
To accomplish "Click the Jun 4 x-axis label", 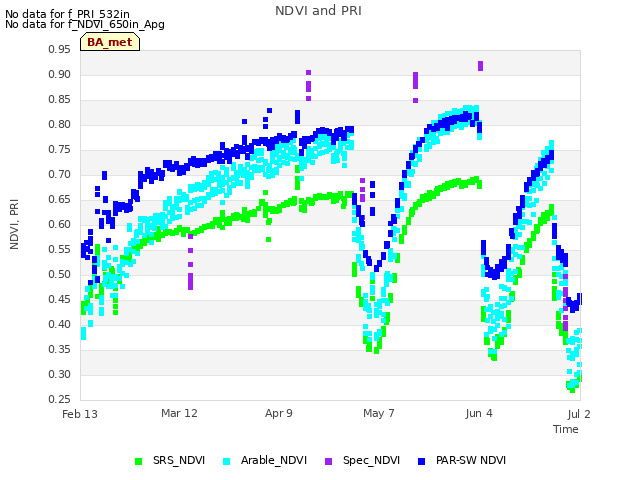I will point(479,413).
